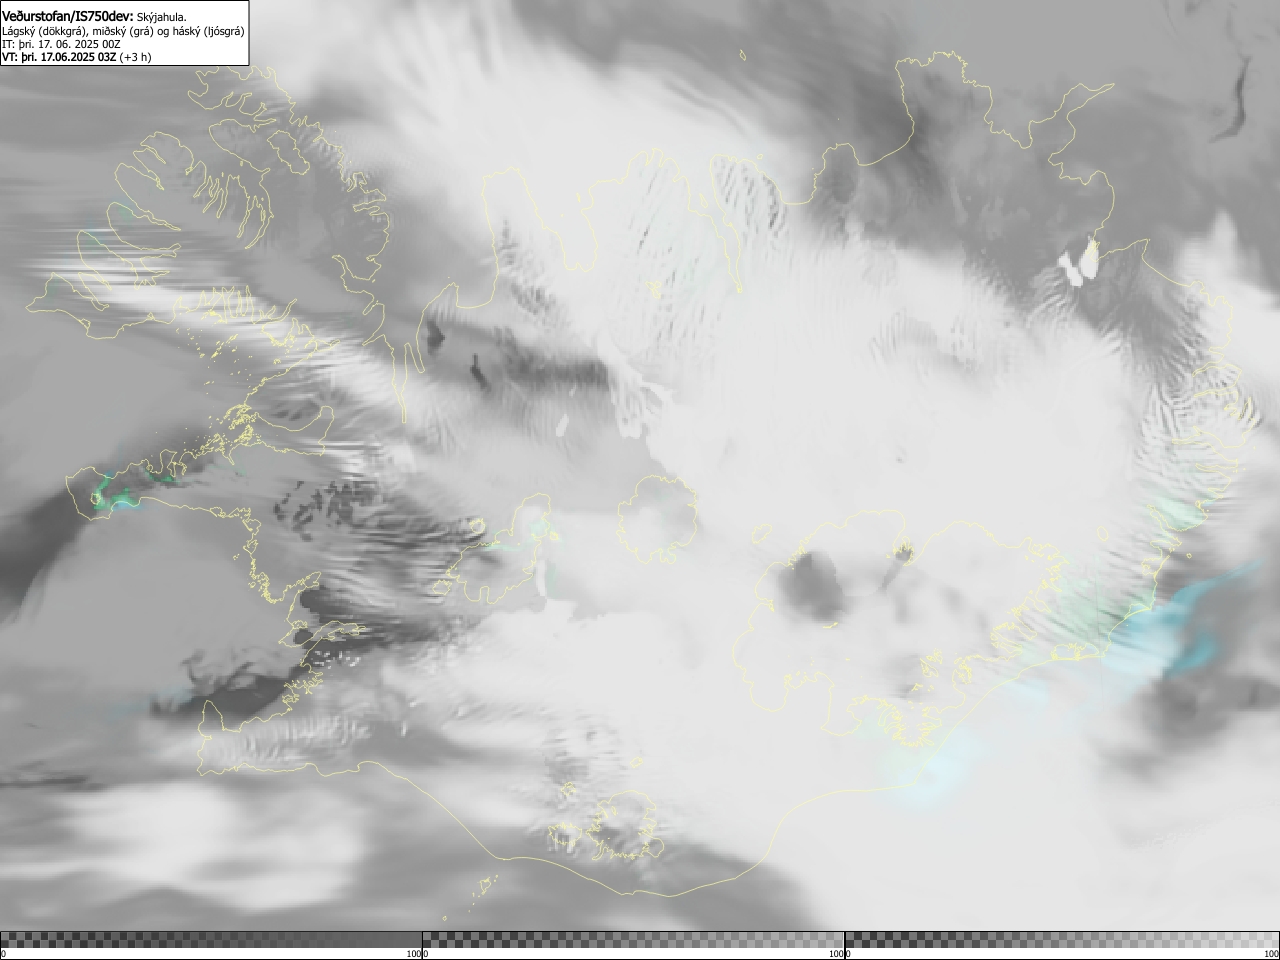Click the 'IT: þri. 17. 06. 2025 00Z' line

[x=61, y=44]
